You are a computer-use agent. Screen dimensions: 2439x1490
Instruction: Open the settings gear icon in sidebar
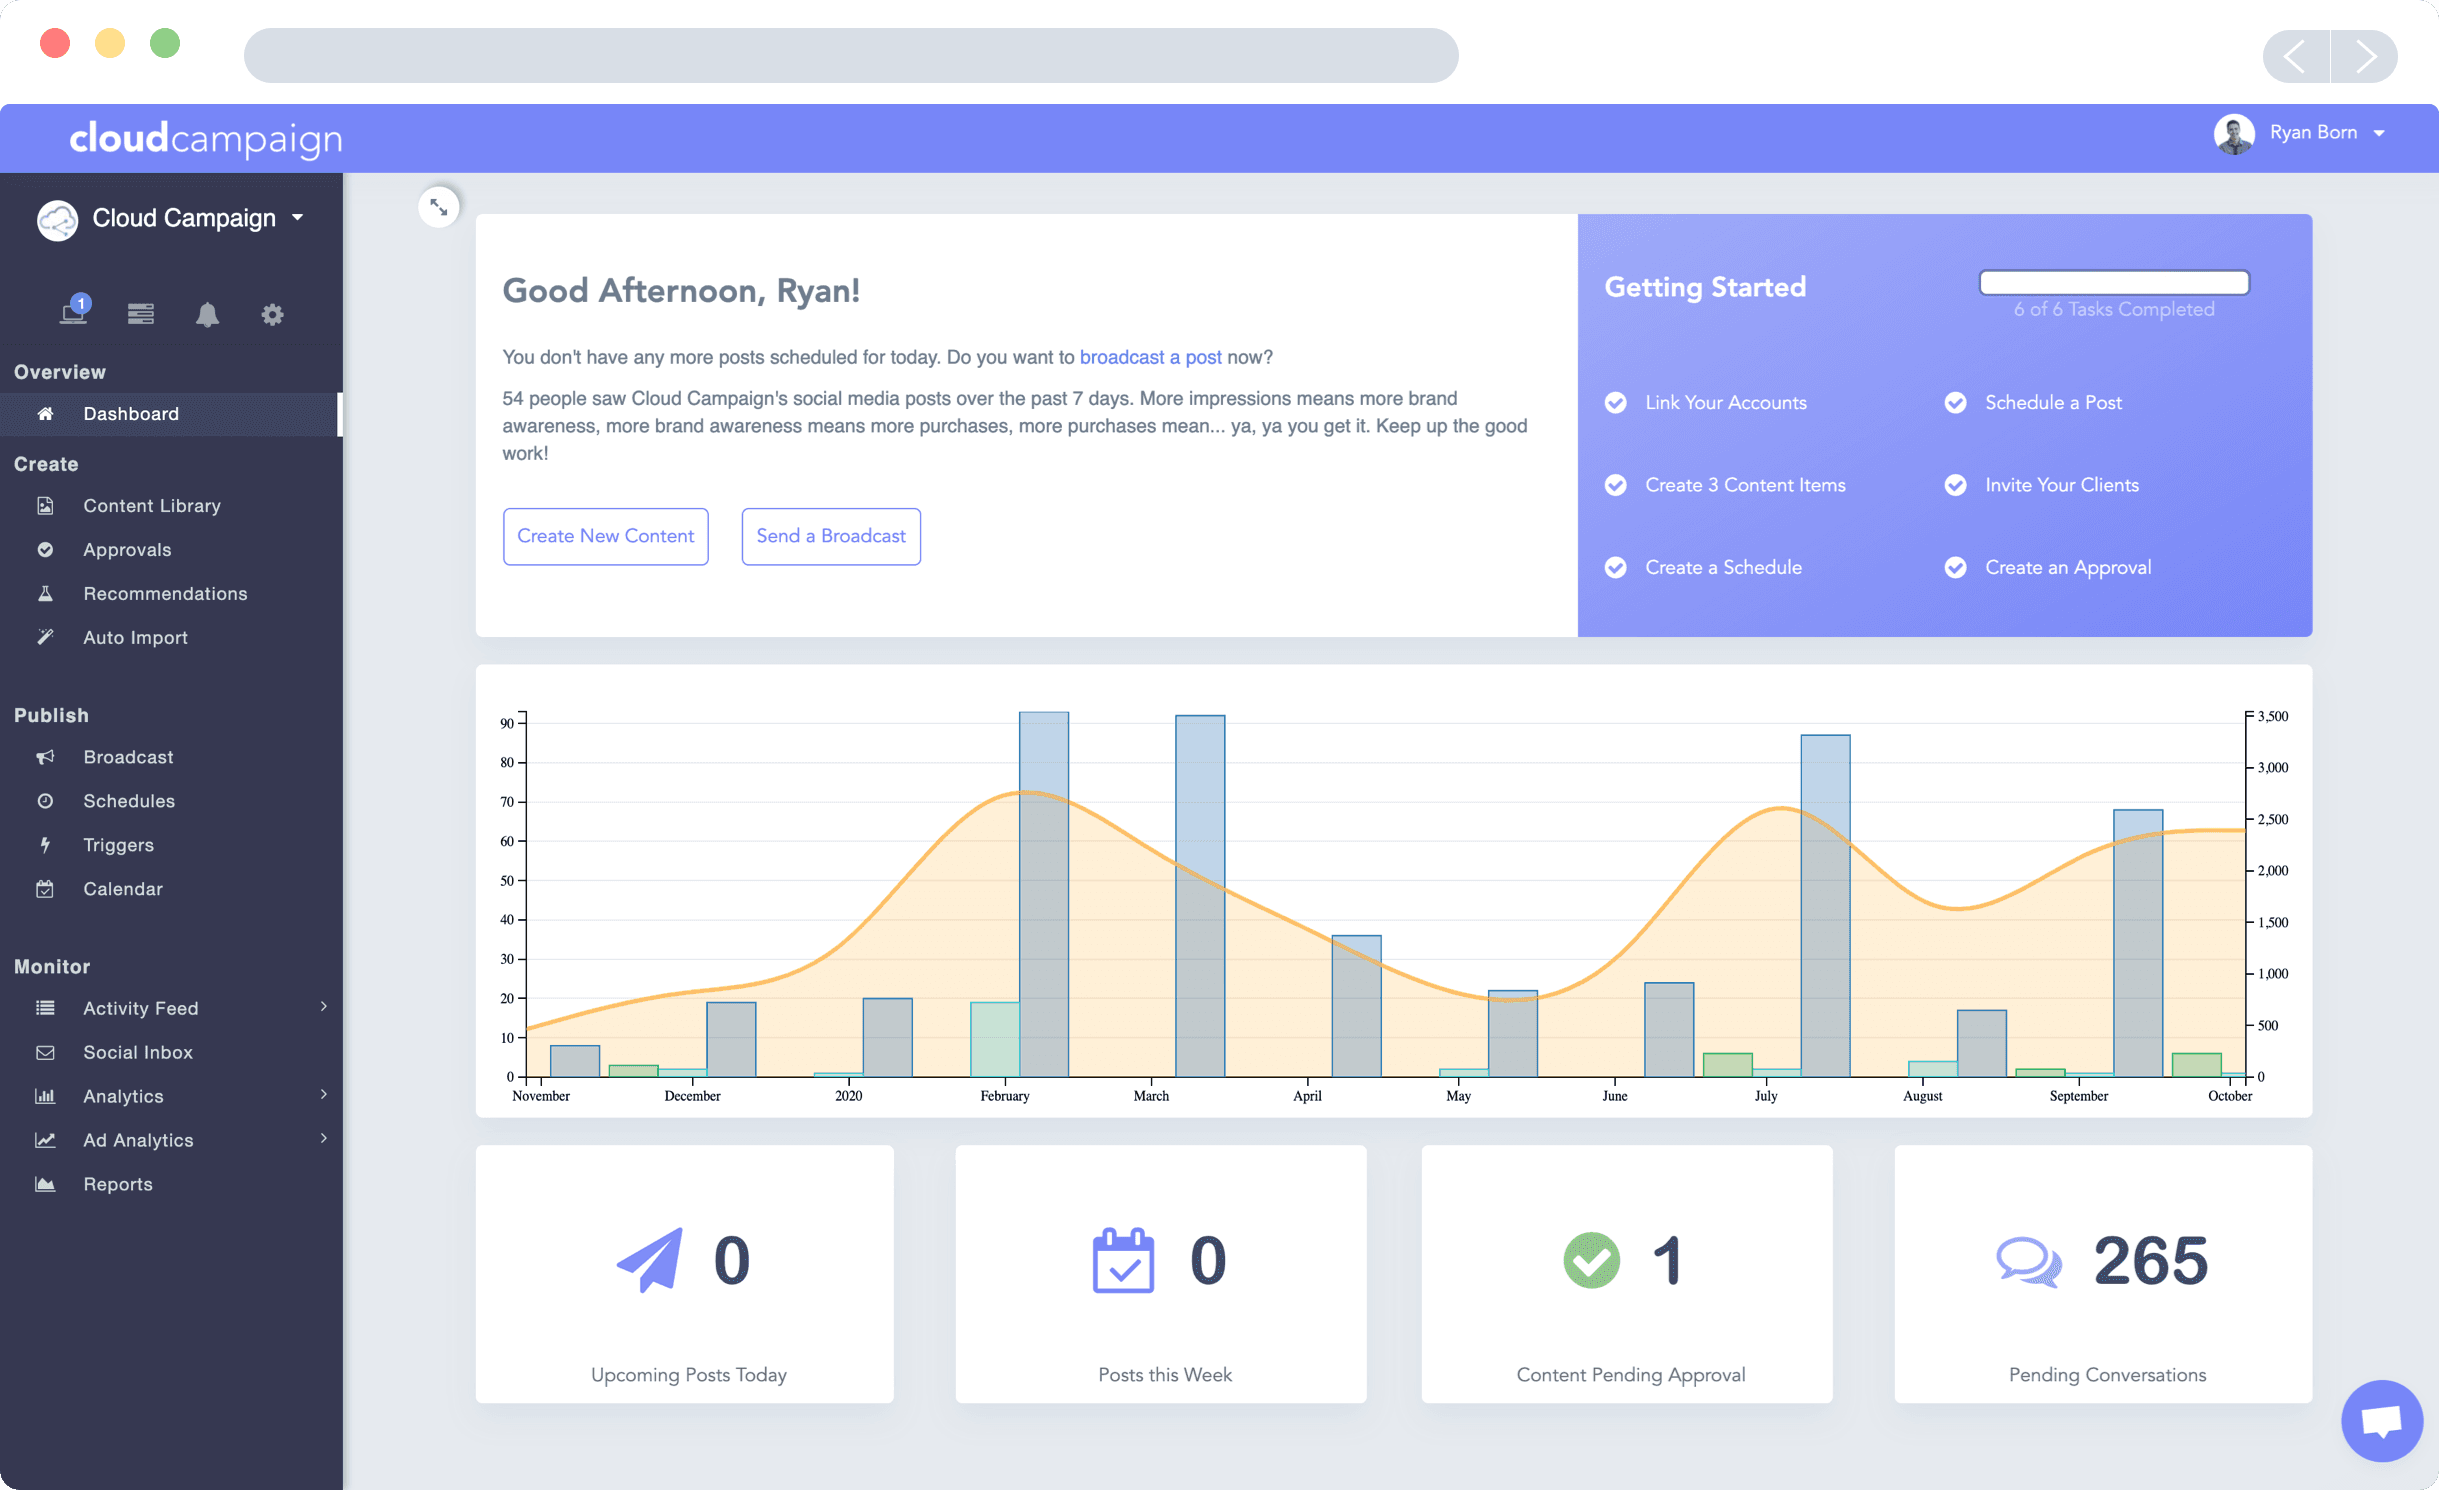point(272,315)
